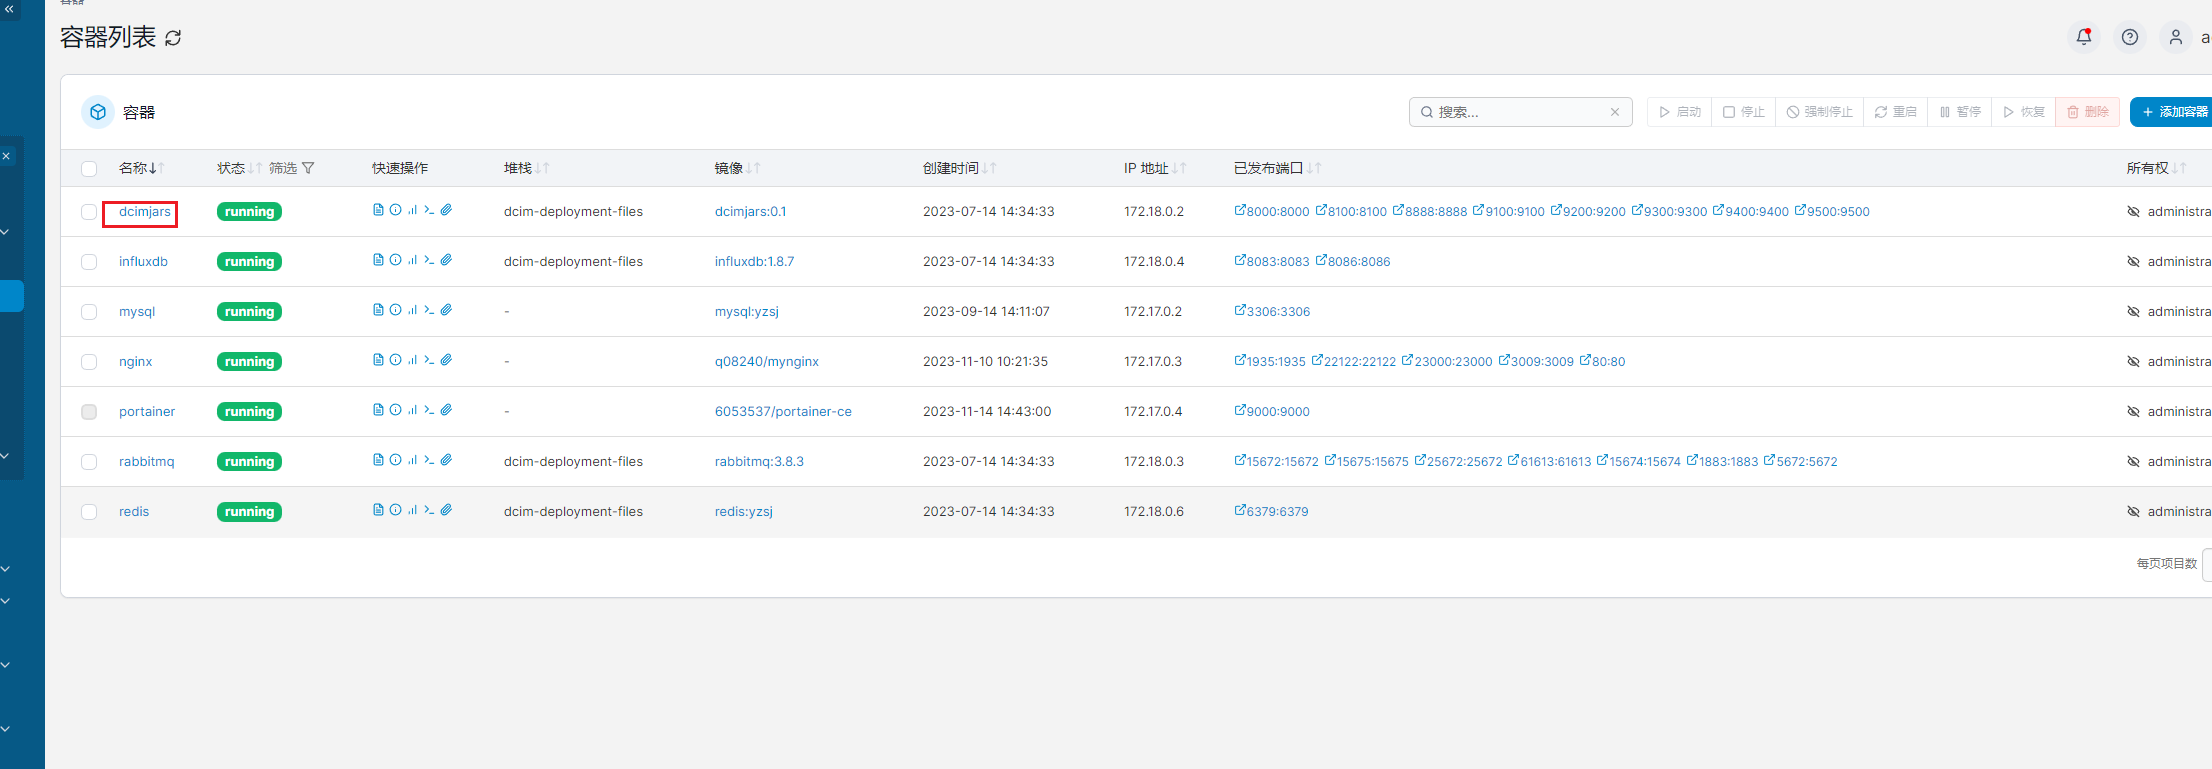The height and width of the screenshot is (769, 2212).
Task: Open exec console icon for mysql container
Action: [429, 310]
